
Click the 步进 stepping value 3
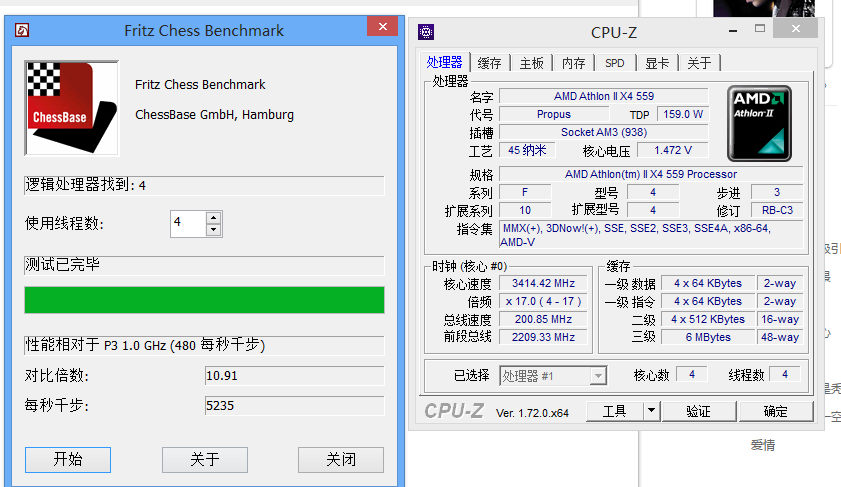(777, 192)
